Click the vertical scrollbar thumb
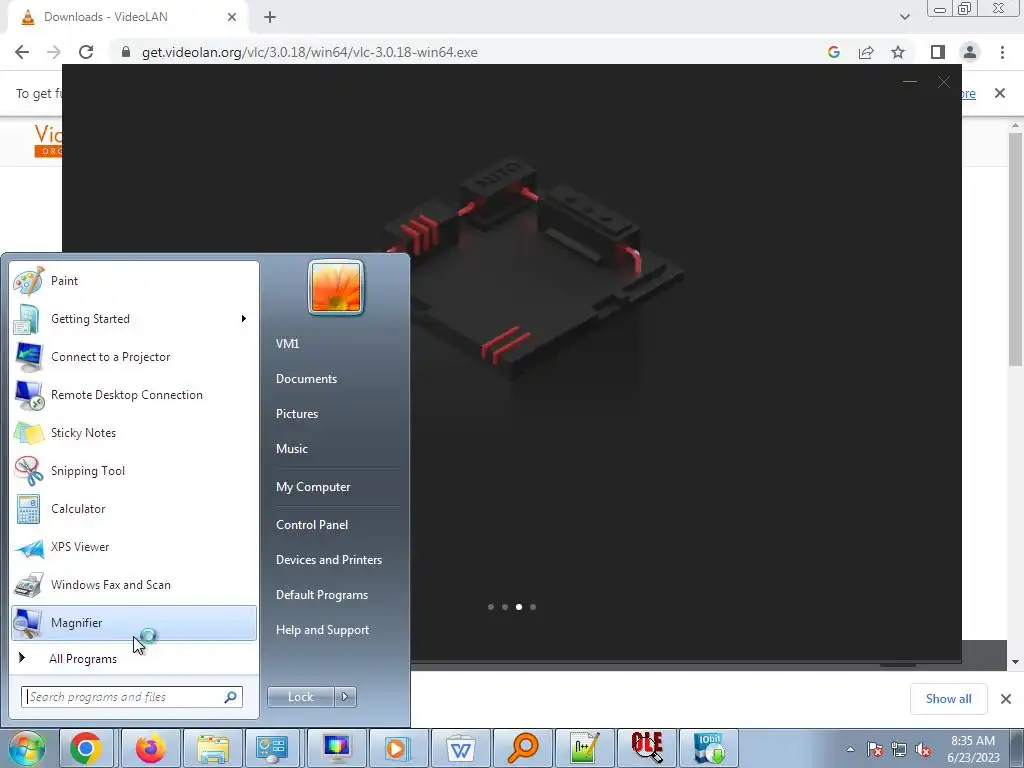 [x=1015, y=249]
